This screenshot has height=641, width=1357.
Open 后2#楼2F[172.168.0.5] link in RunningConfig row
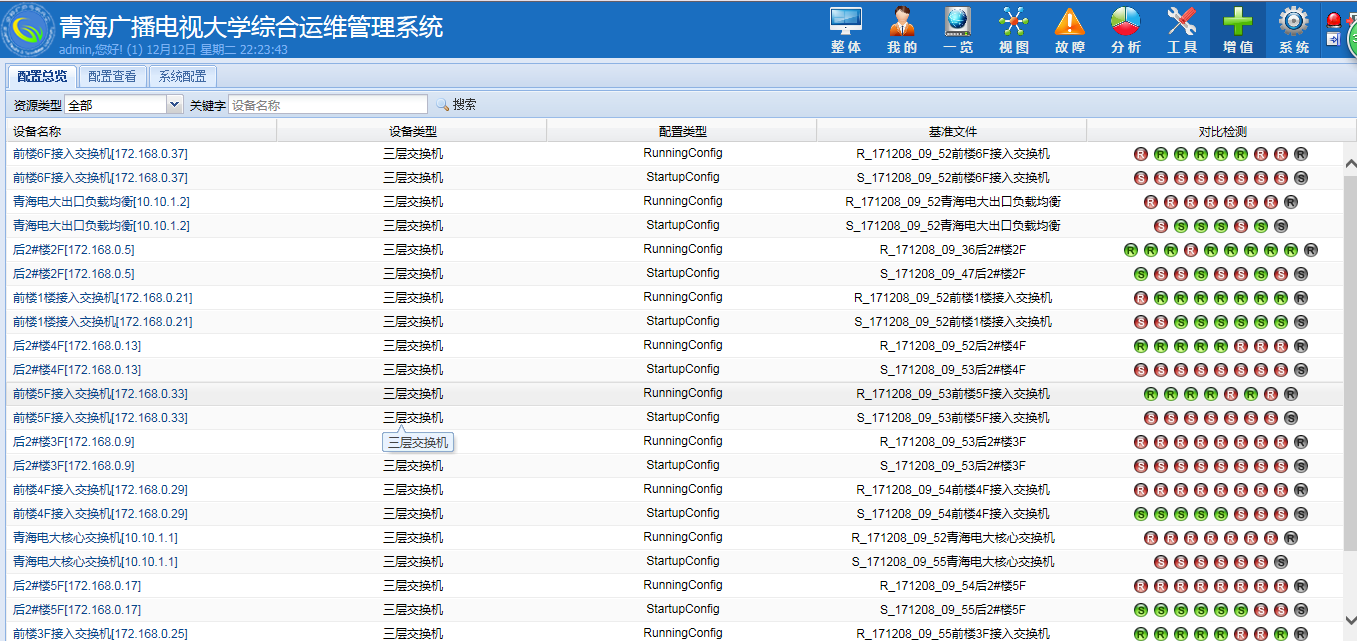[73, 250]
